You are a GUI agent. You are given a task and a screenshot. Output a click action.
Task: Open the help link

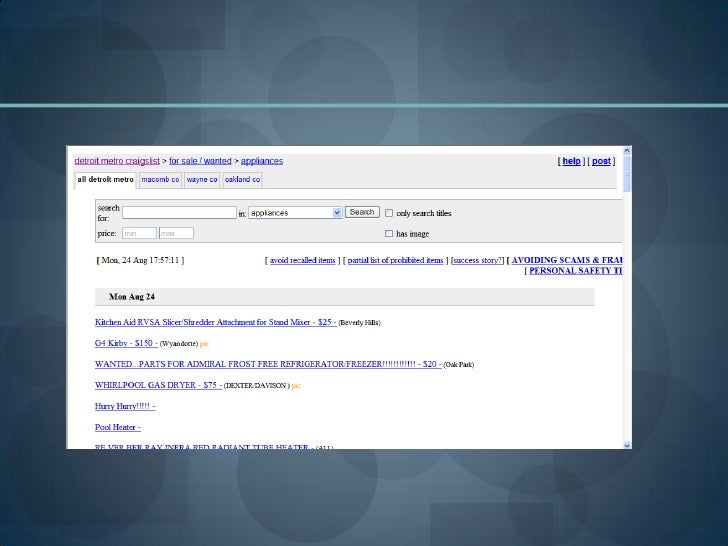click(x=572, y=161)
